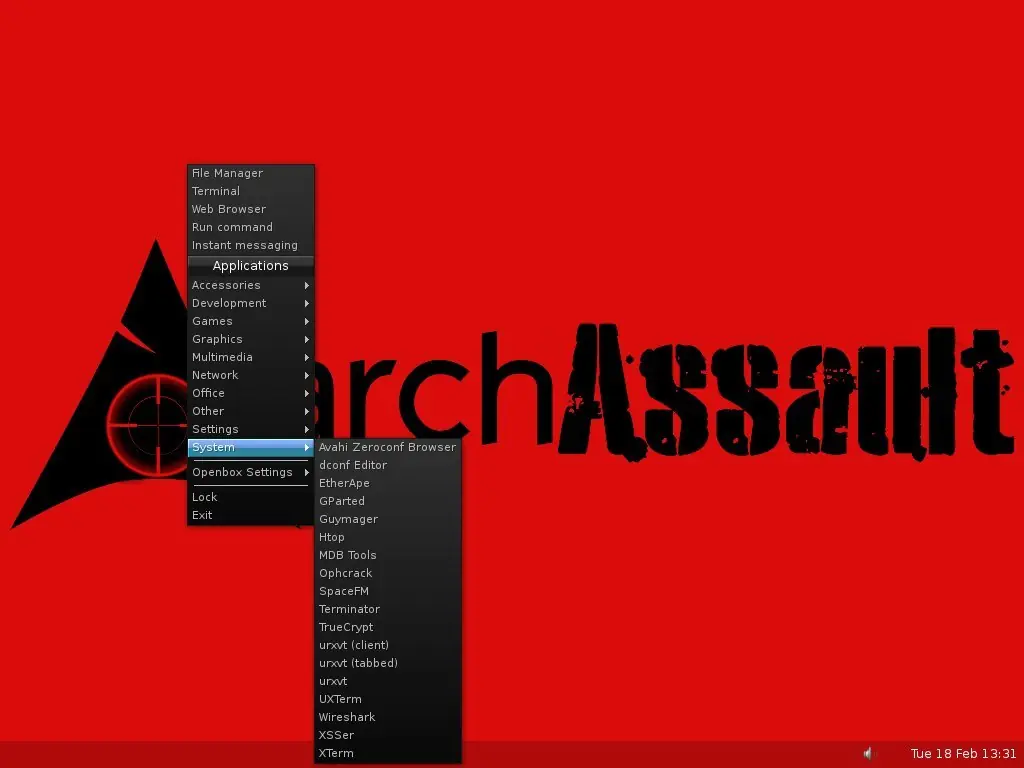Expand the Development submenu
Viewport: 1024px width, 768px height.
pos(251,303)
